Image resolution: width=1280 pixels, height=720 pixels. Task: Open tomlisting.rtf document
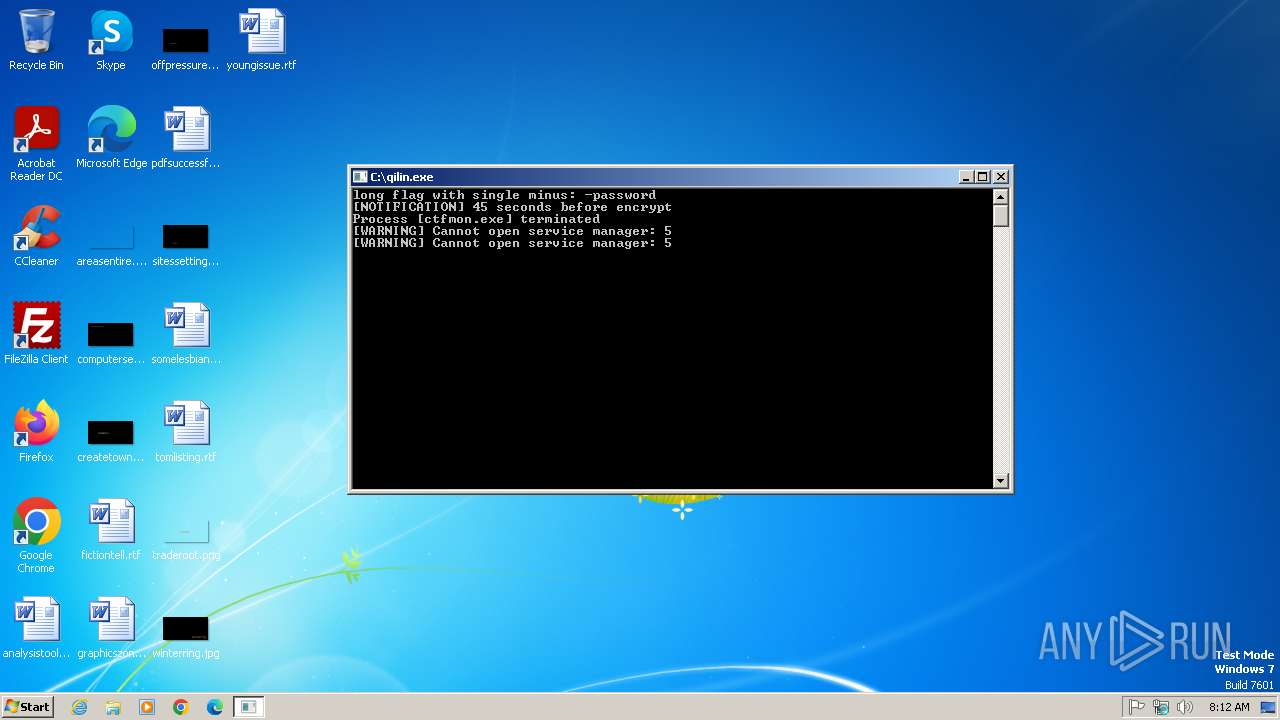click(185, 432)
